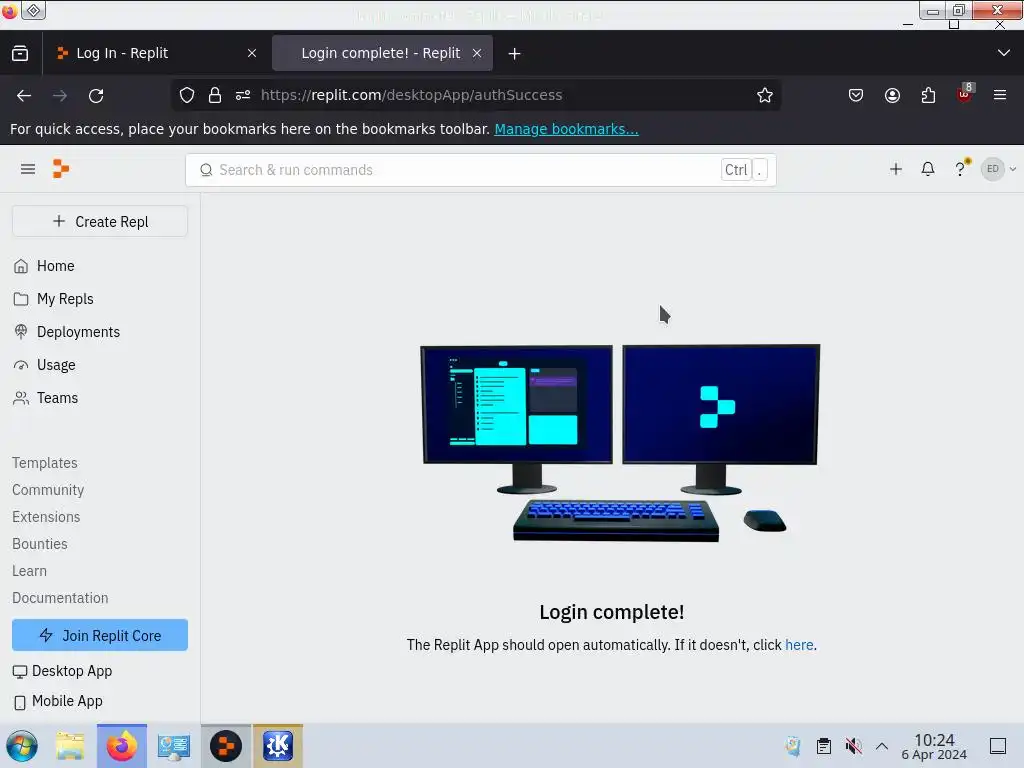This screenshot has width=1024, height=768.
Task: Open Mobile App link
Action: click(57, 701)
